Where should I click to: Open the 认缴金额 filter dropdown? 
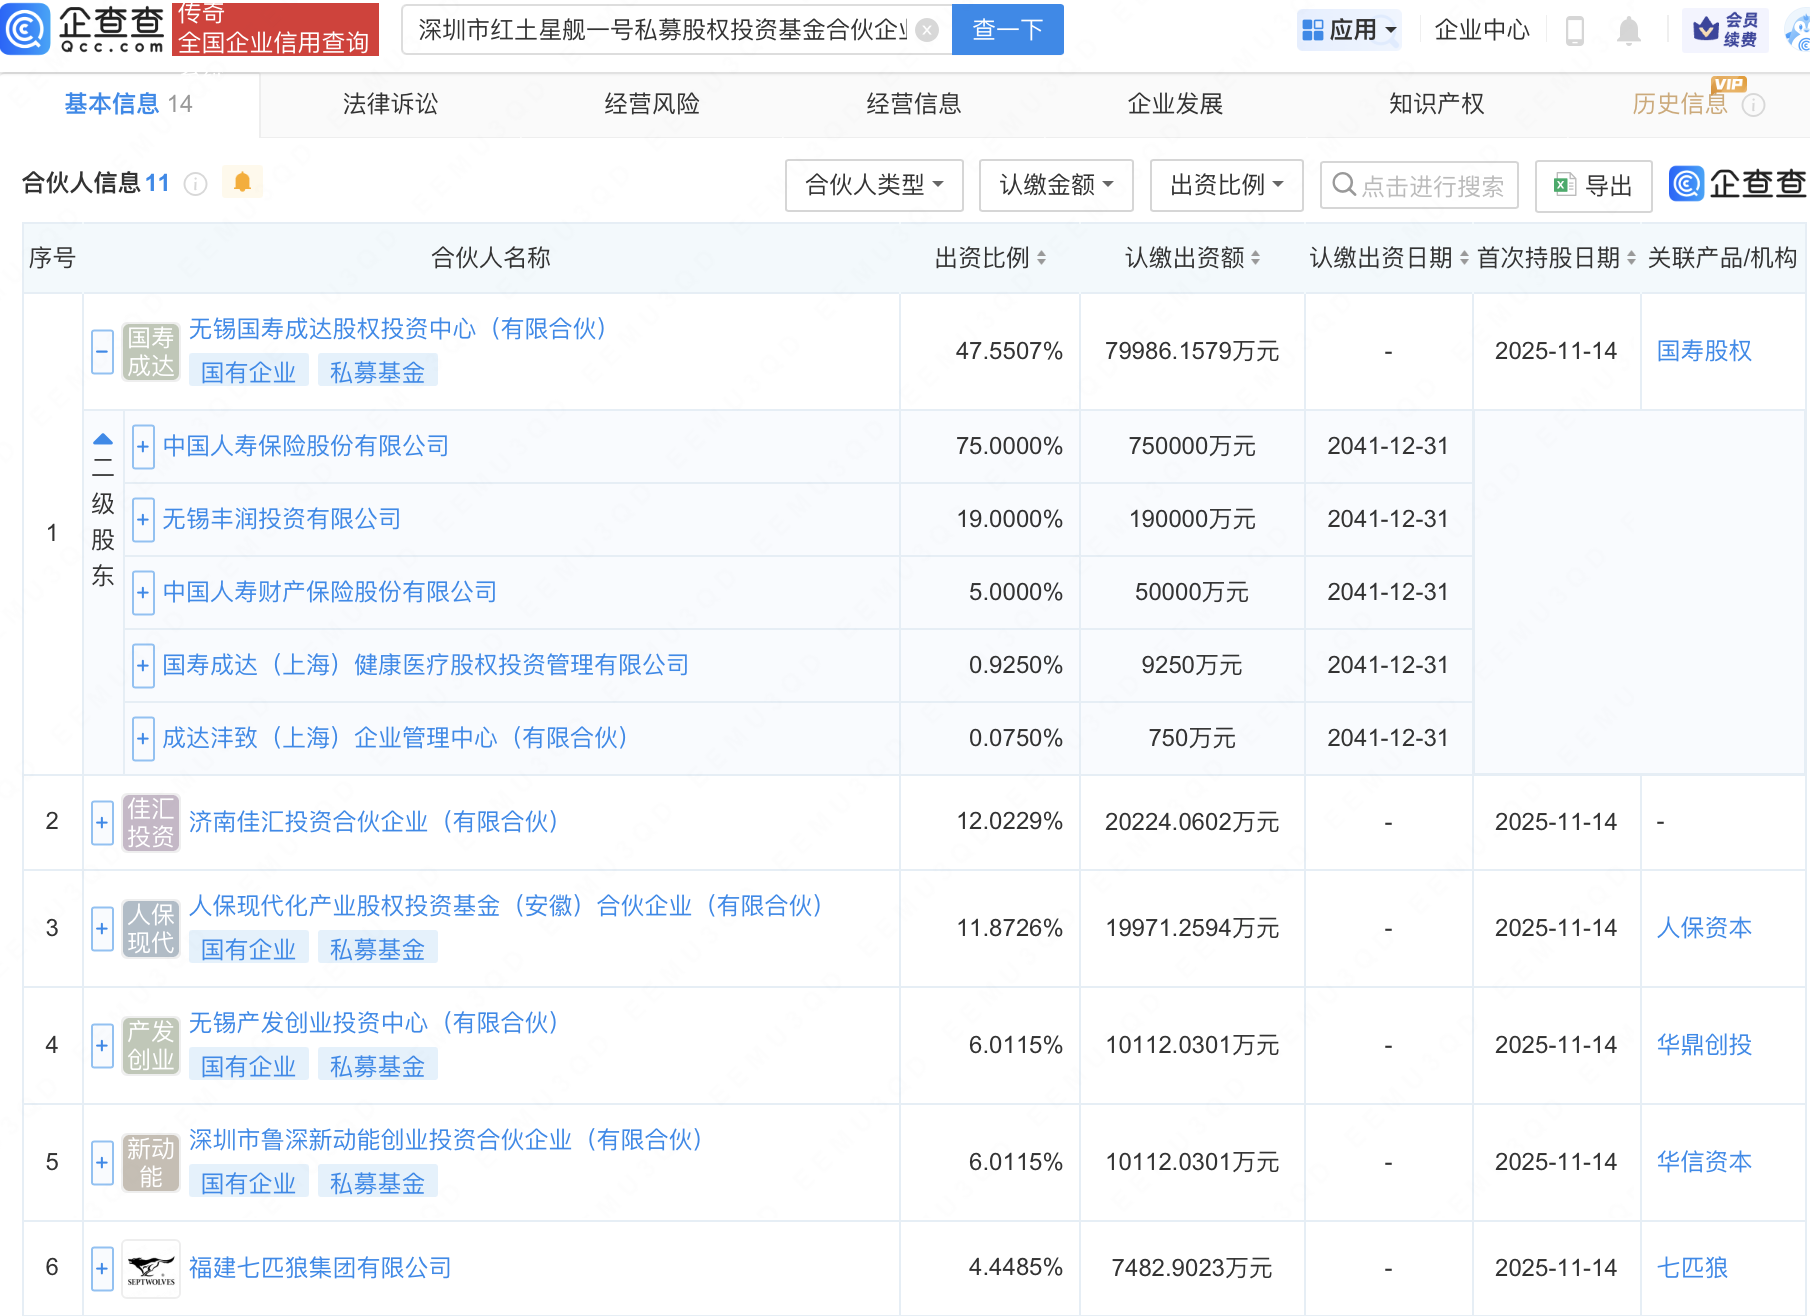pyautogui.click(x=1056, y=185)
